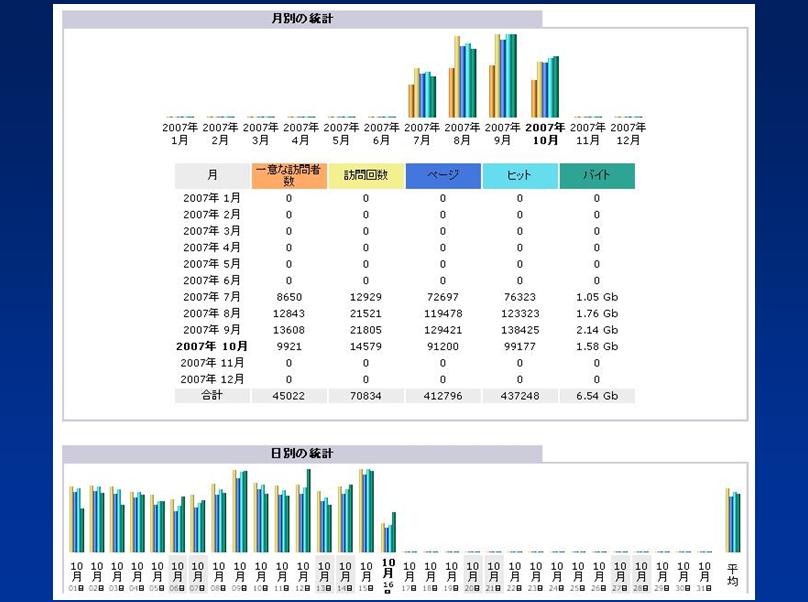
Task: Open 2007年 7月 label under monthly chart
Action: 424,134
